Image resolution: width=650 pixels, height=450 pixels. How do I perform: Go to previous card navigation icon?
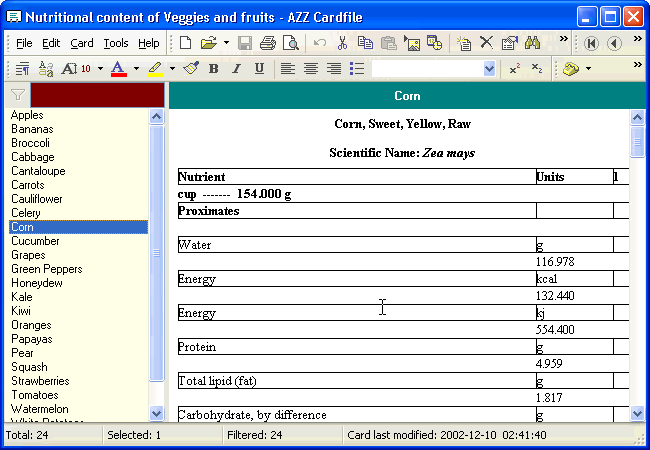point(614,43)
